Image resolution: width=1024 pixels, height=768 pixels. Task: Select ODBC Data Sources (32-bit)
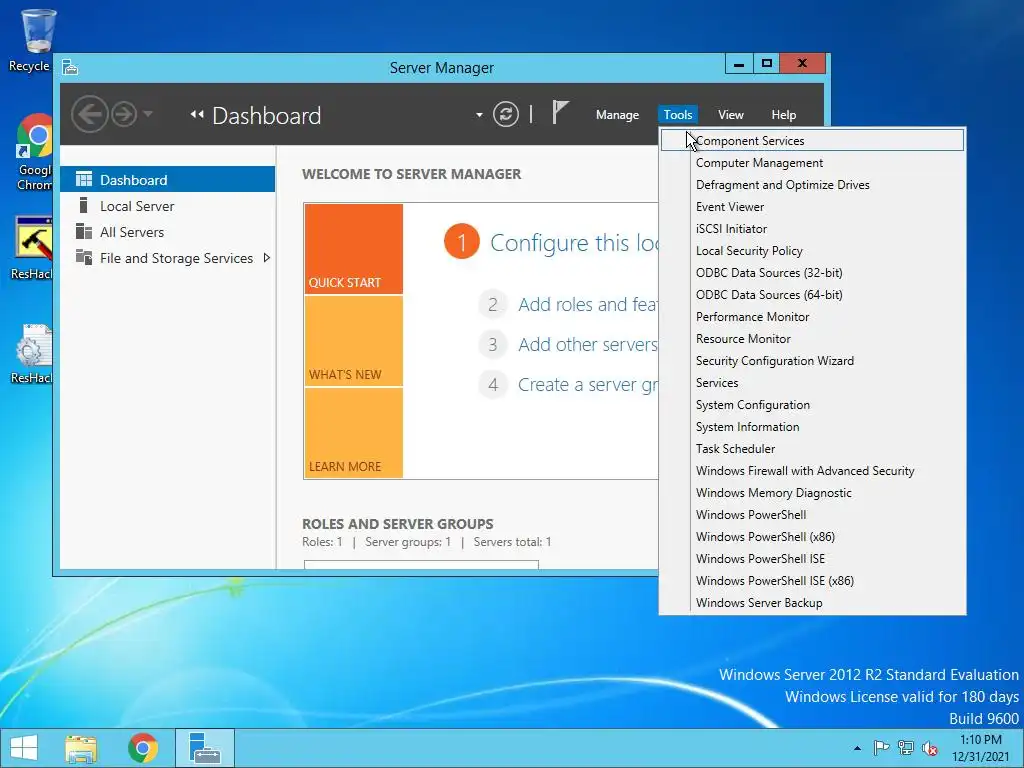(812, 272)
